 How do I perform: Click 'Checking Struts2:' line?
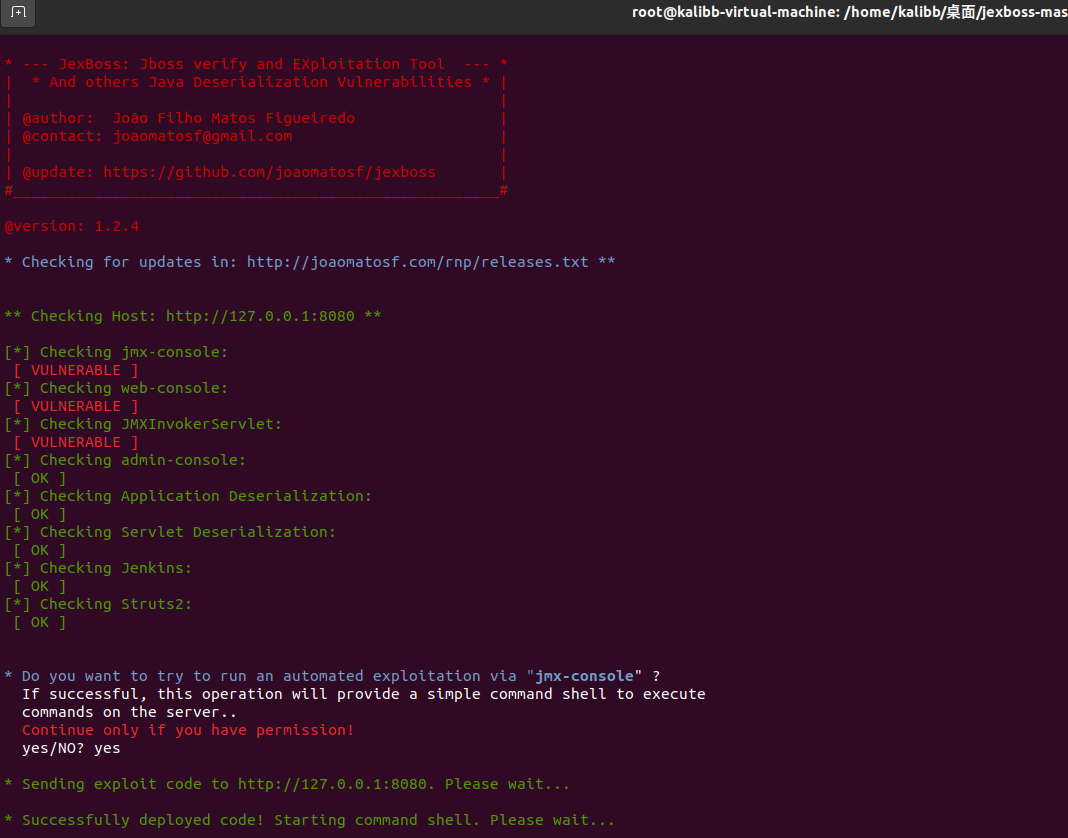(x=98, y=605)
